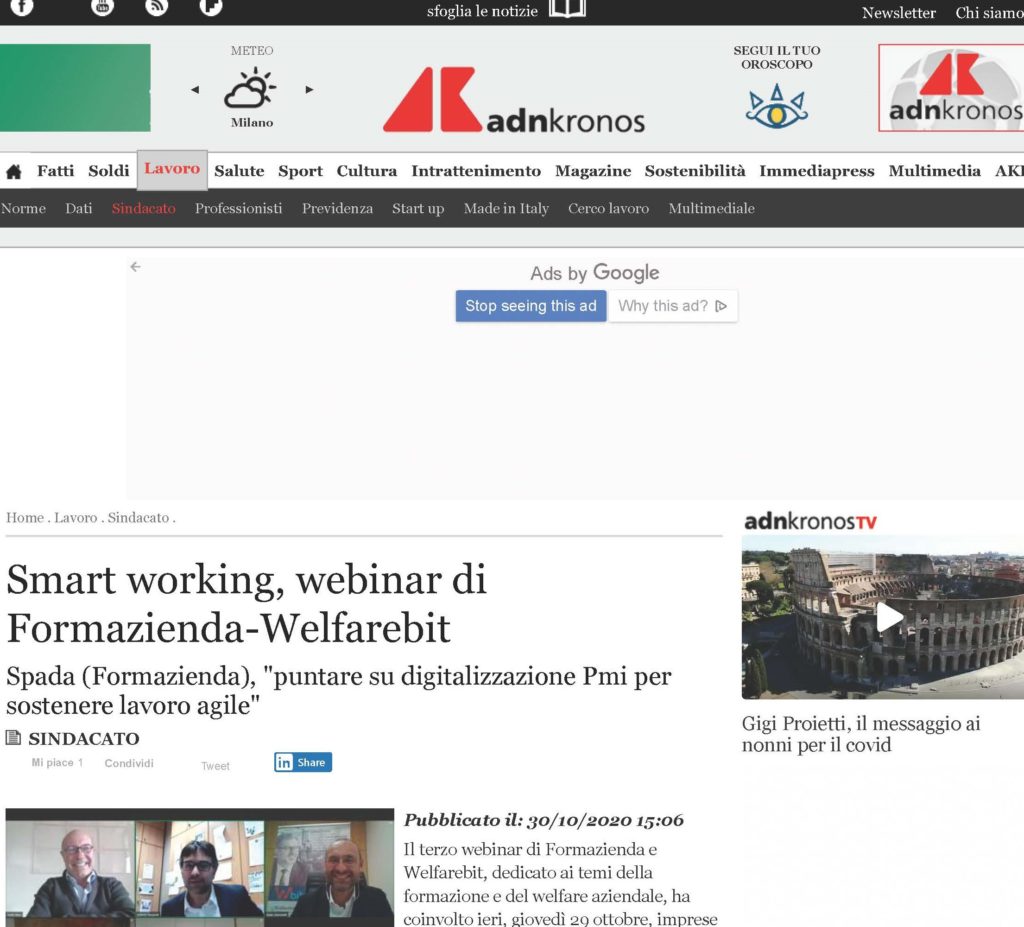This screenshot has width=1024, height=927.
Task: Play the Colosseum video
Action: click(x=889, y=617)
